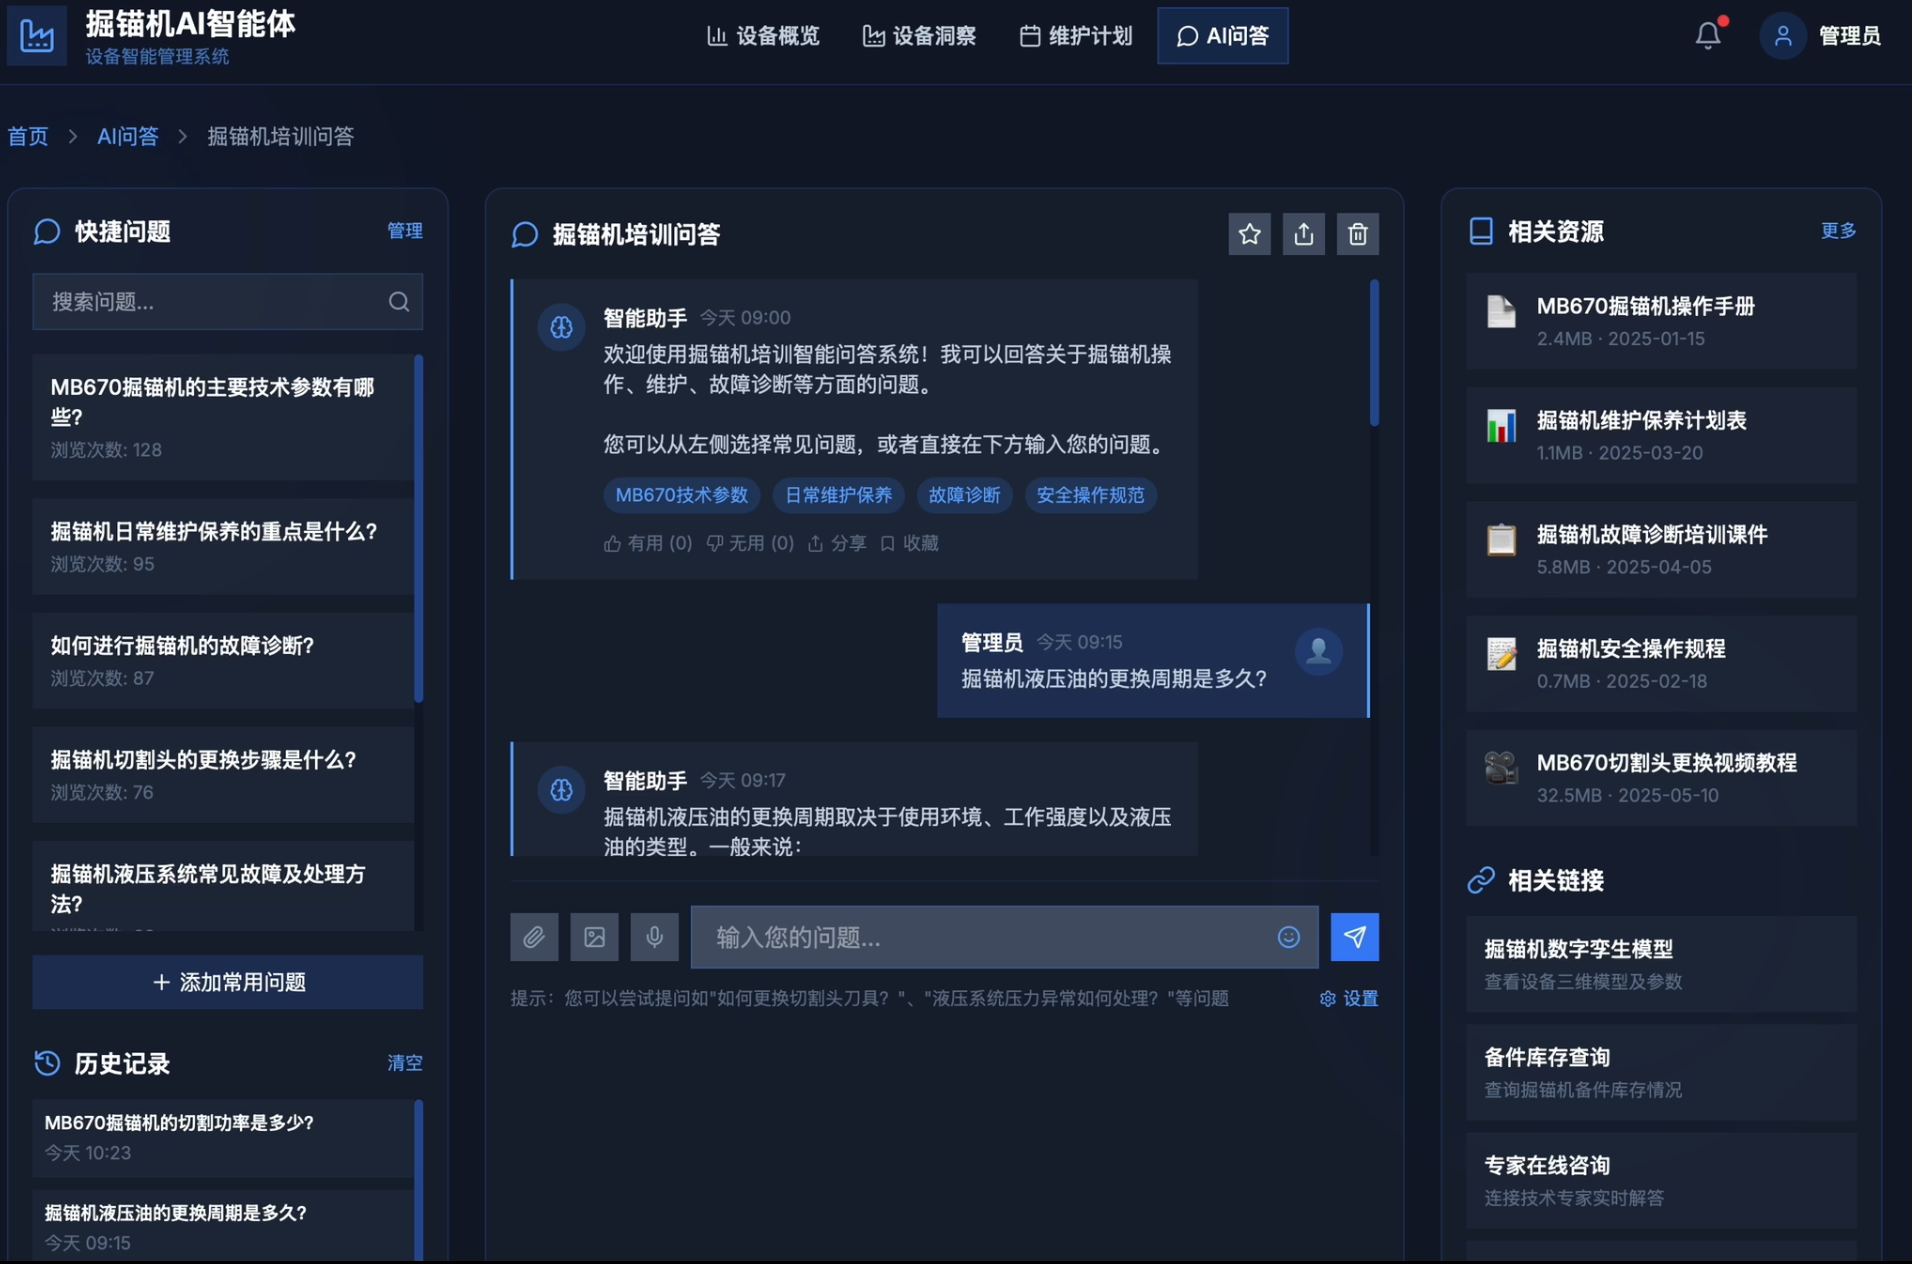Open the 管理员 user avatar menu
This screenshot has height=1264, width=1912.
click(x=1782, y=36)
